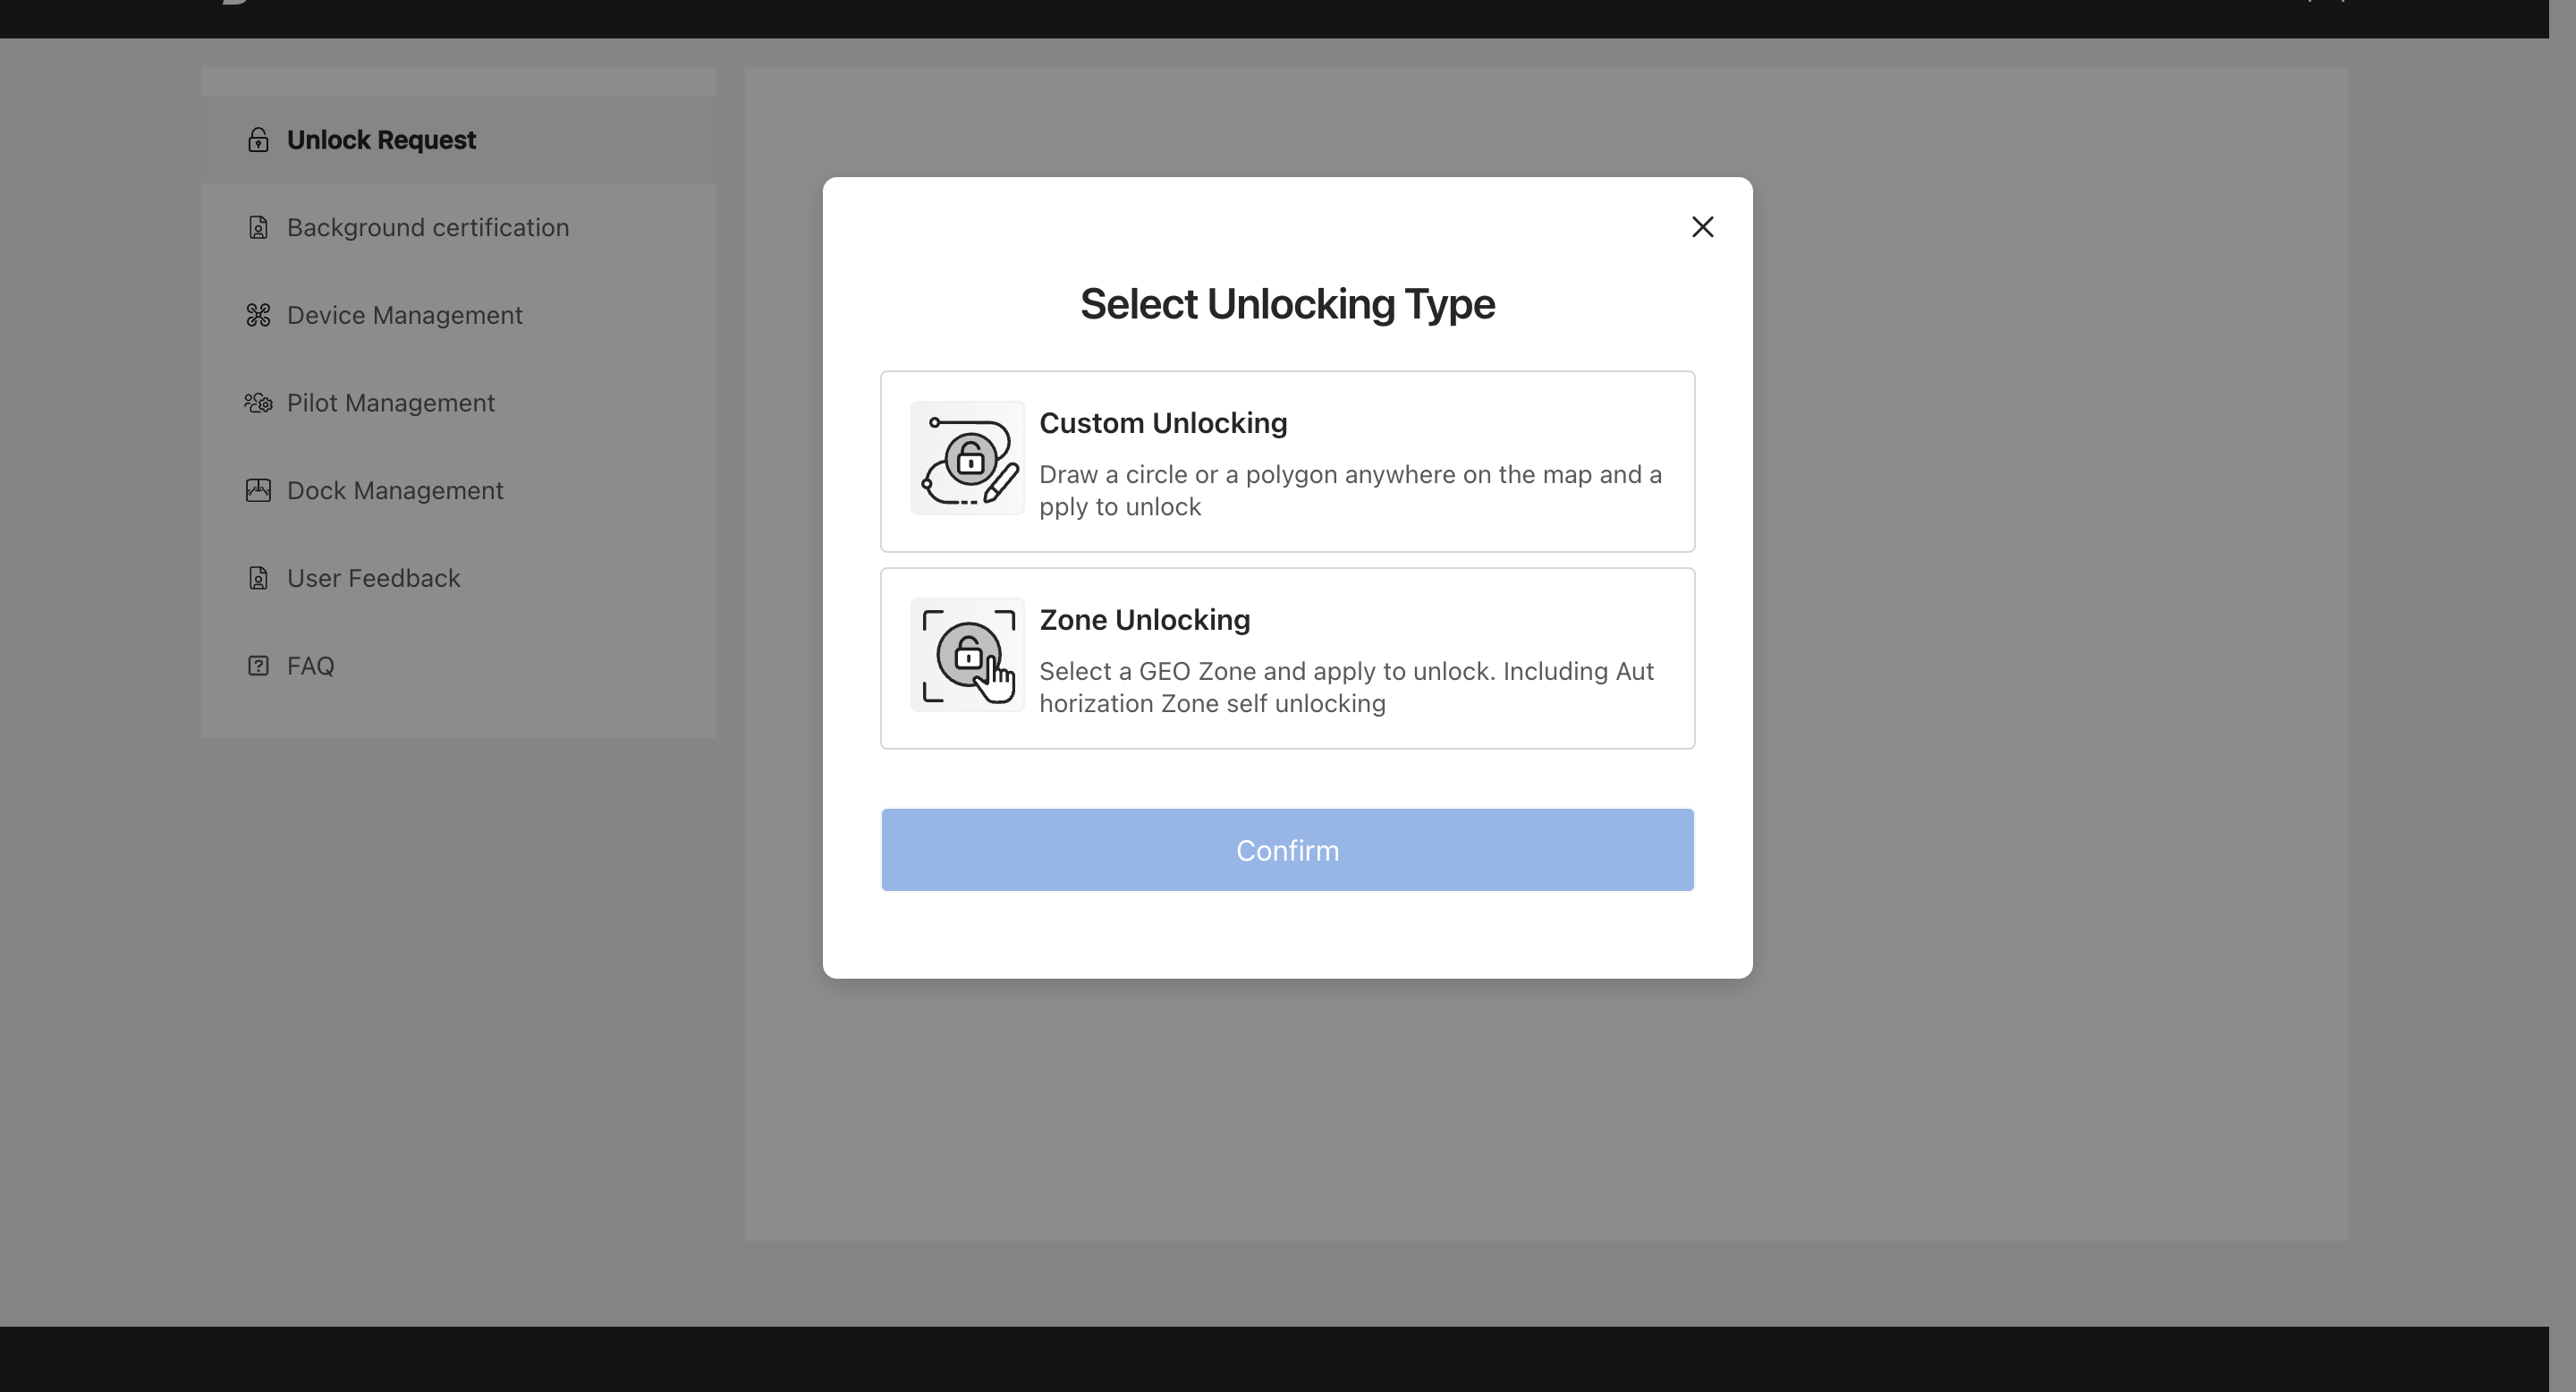The width and height of the screenshot is (2576, 1392).
Task: Click the Unlock Request lock icon
Action: pos(257,139)
